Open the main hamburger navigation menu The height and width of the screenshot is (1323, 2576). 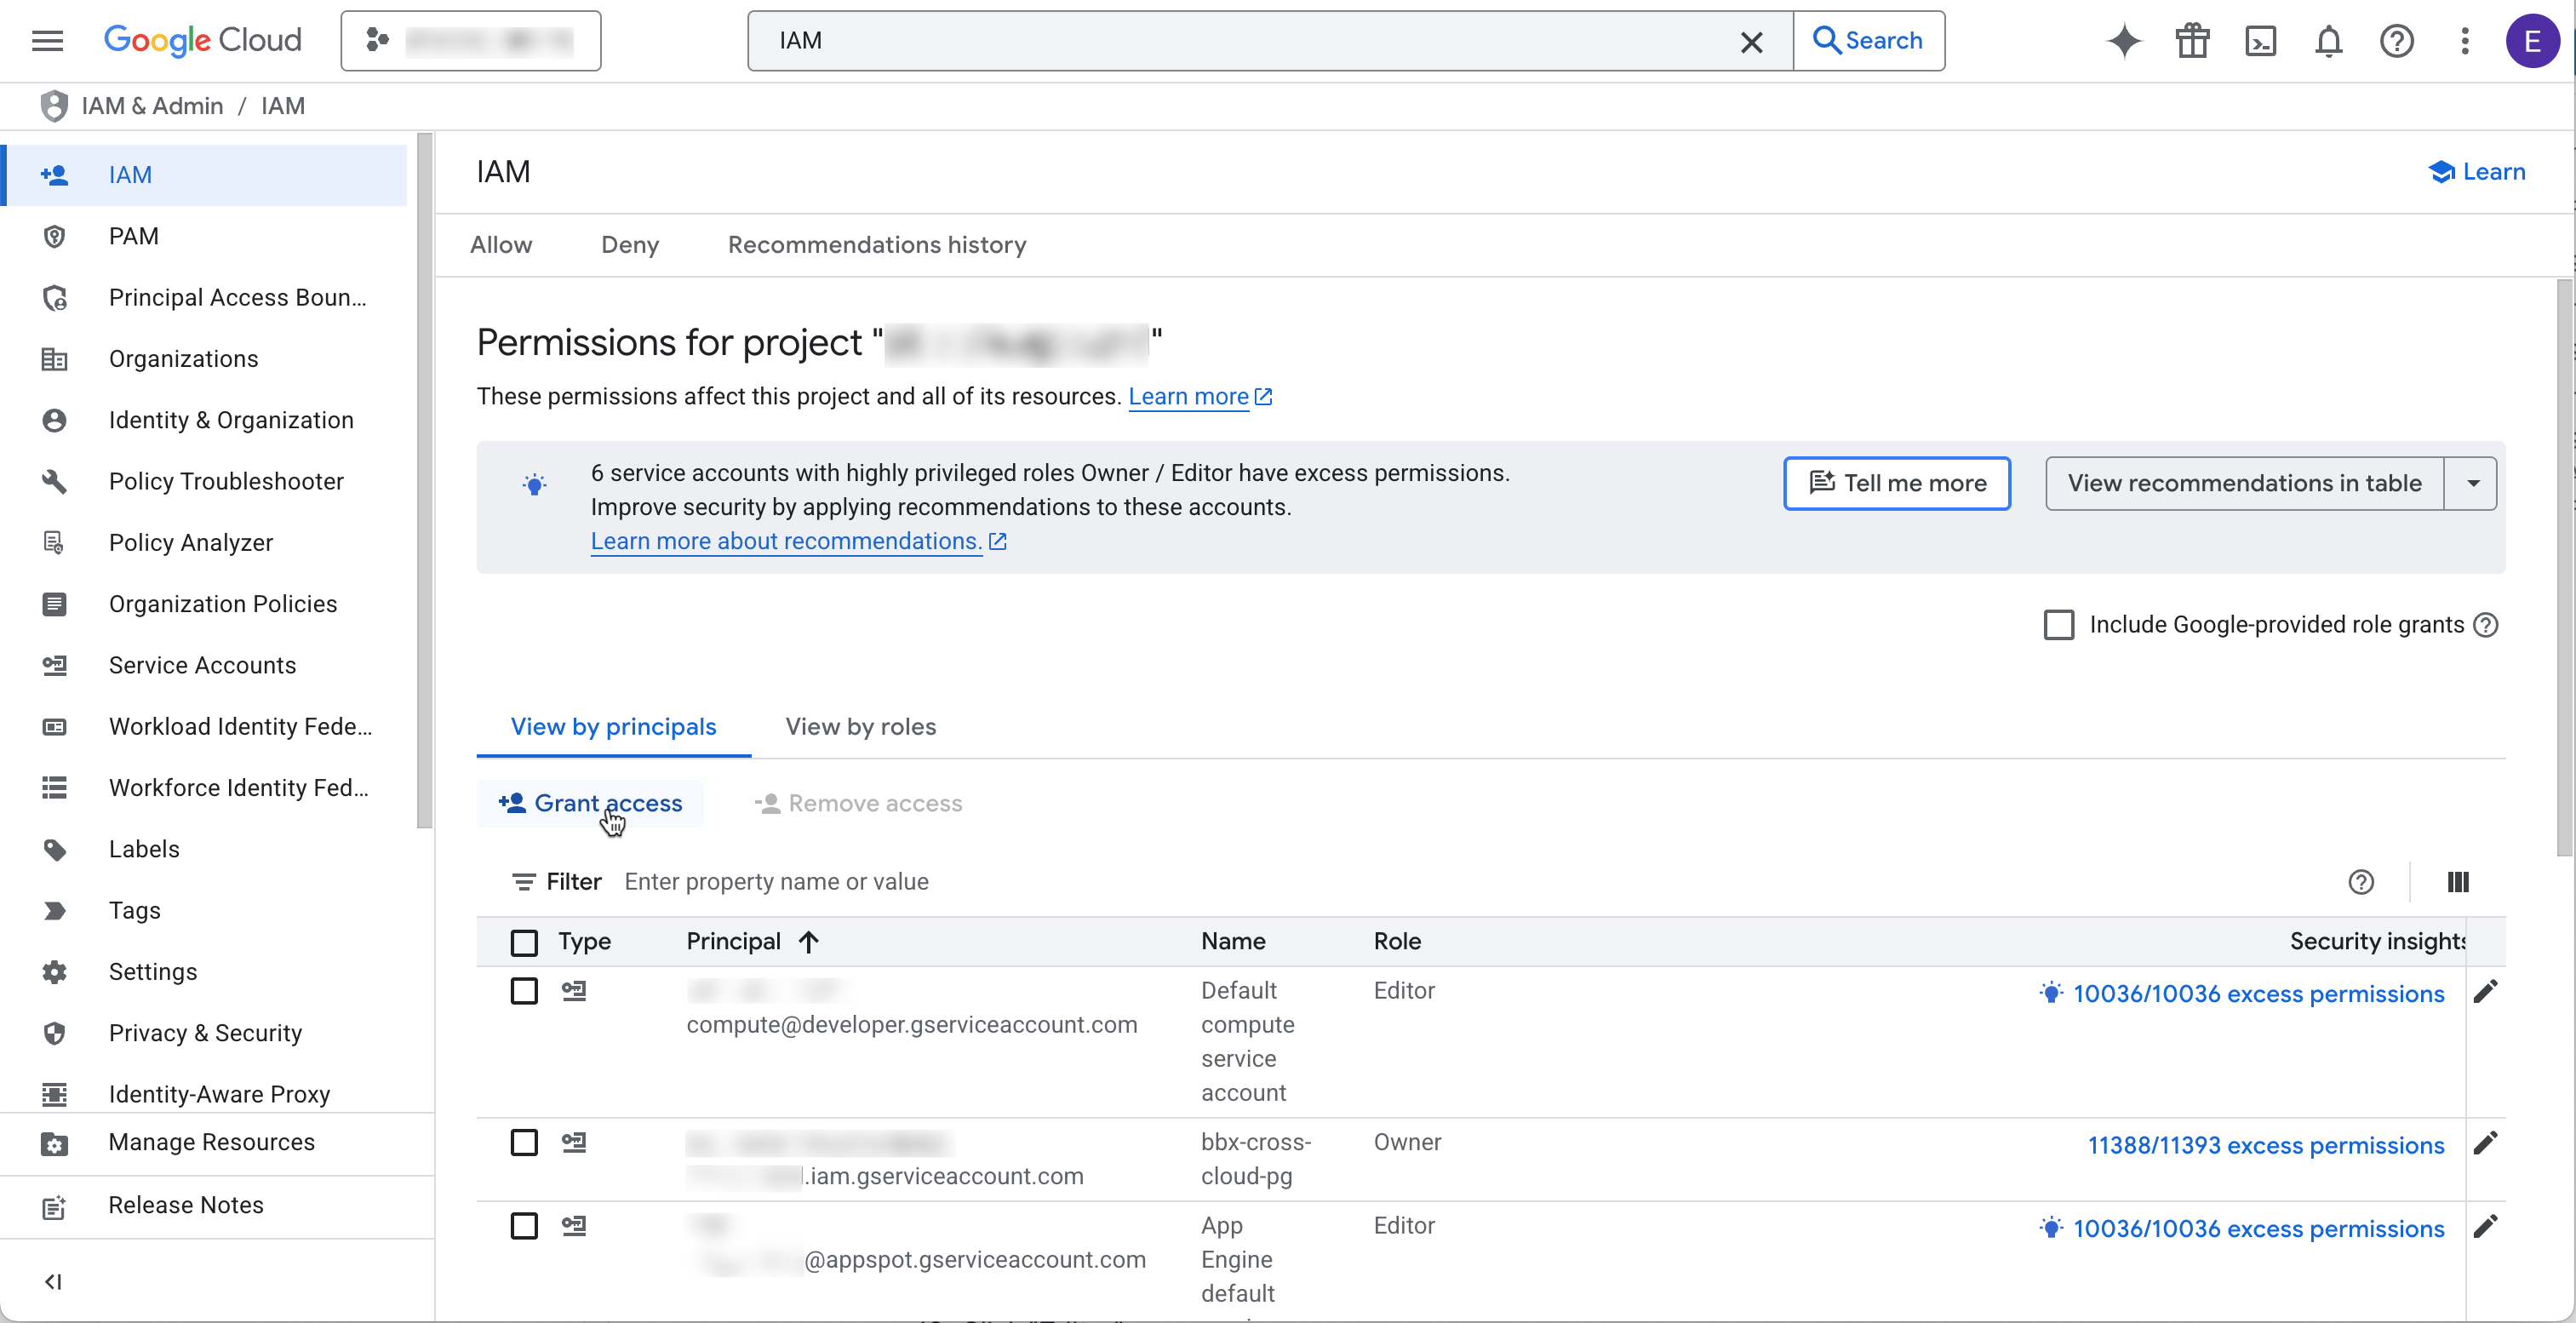point(47,41)
